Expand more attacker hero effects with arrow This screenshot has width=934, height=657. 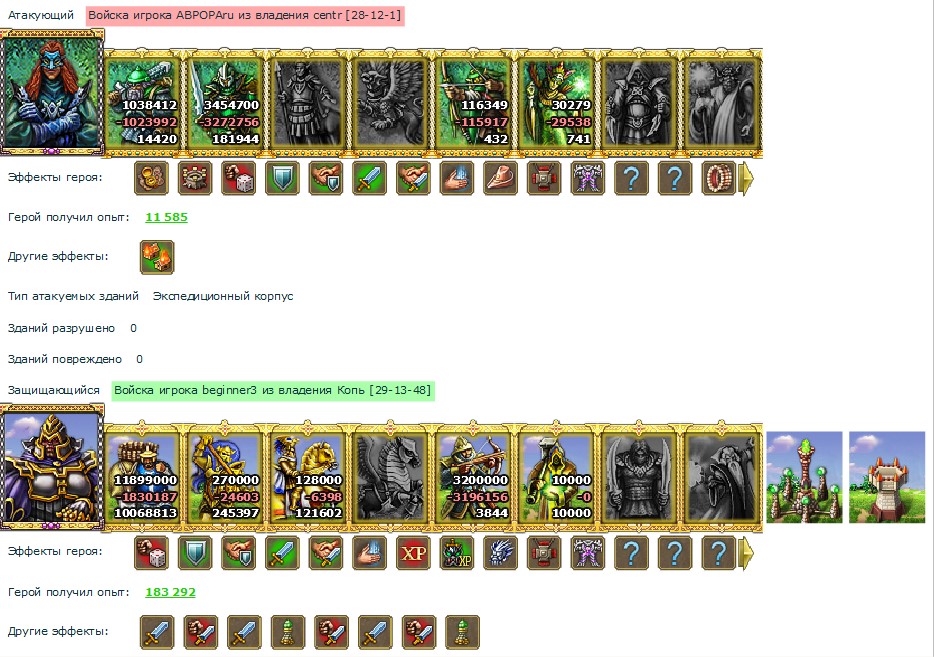pos(746,178)
